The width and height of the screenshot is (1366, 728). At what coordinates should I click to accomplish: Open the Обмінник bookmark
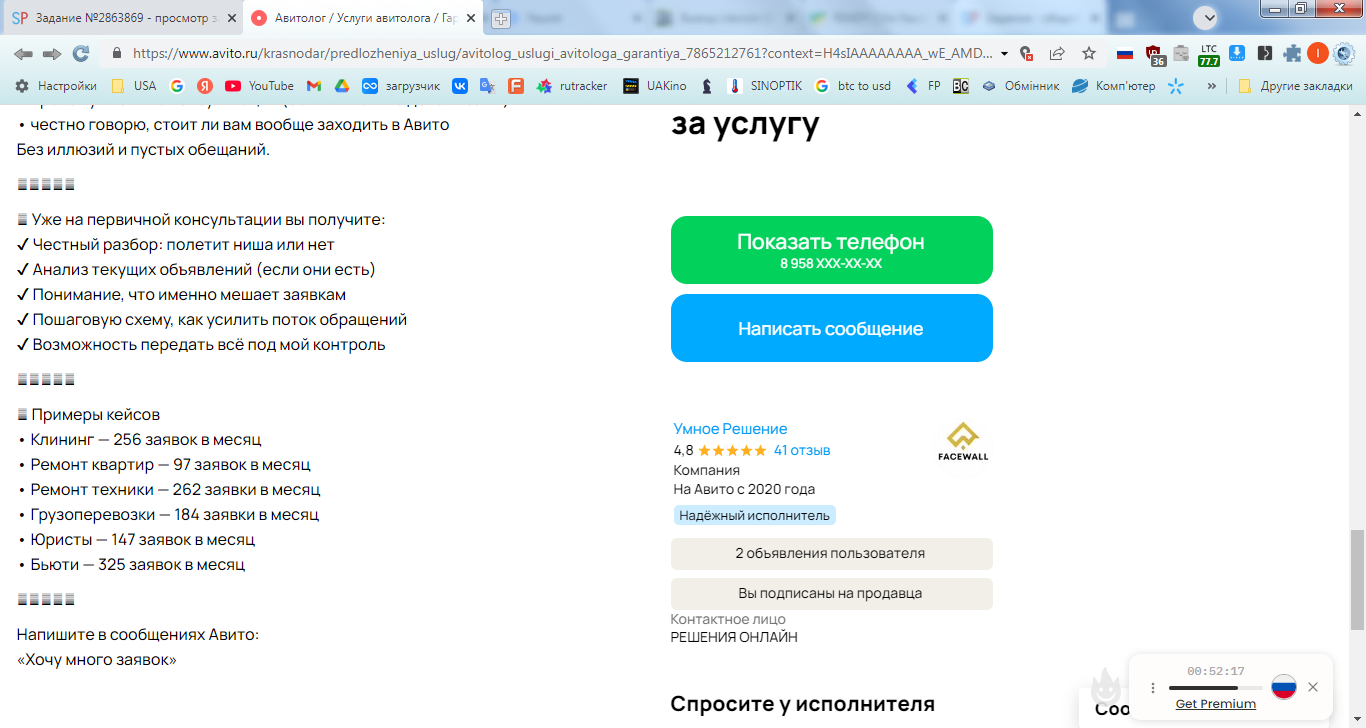click(1020, 86)
